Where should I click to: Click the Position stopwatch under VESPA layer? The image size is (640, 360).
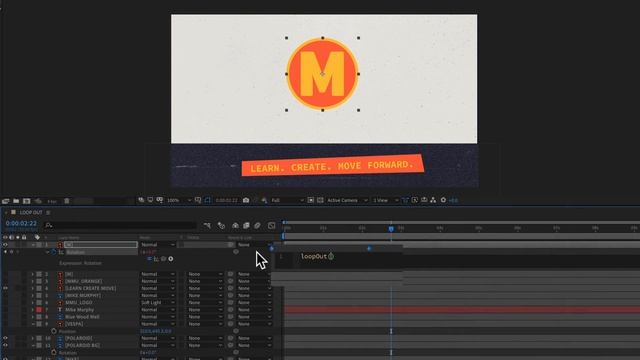[x=54, y=331]
